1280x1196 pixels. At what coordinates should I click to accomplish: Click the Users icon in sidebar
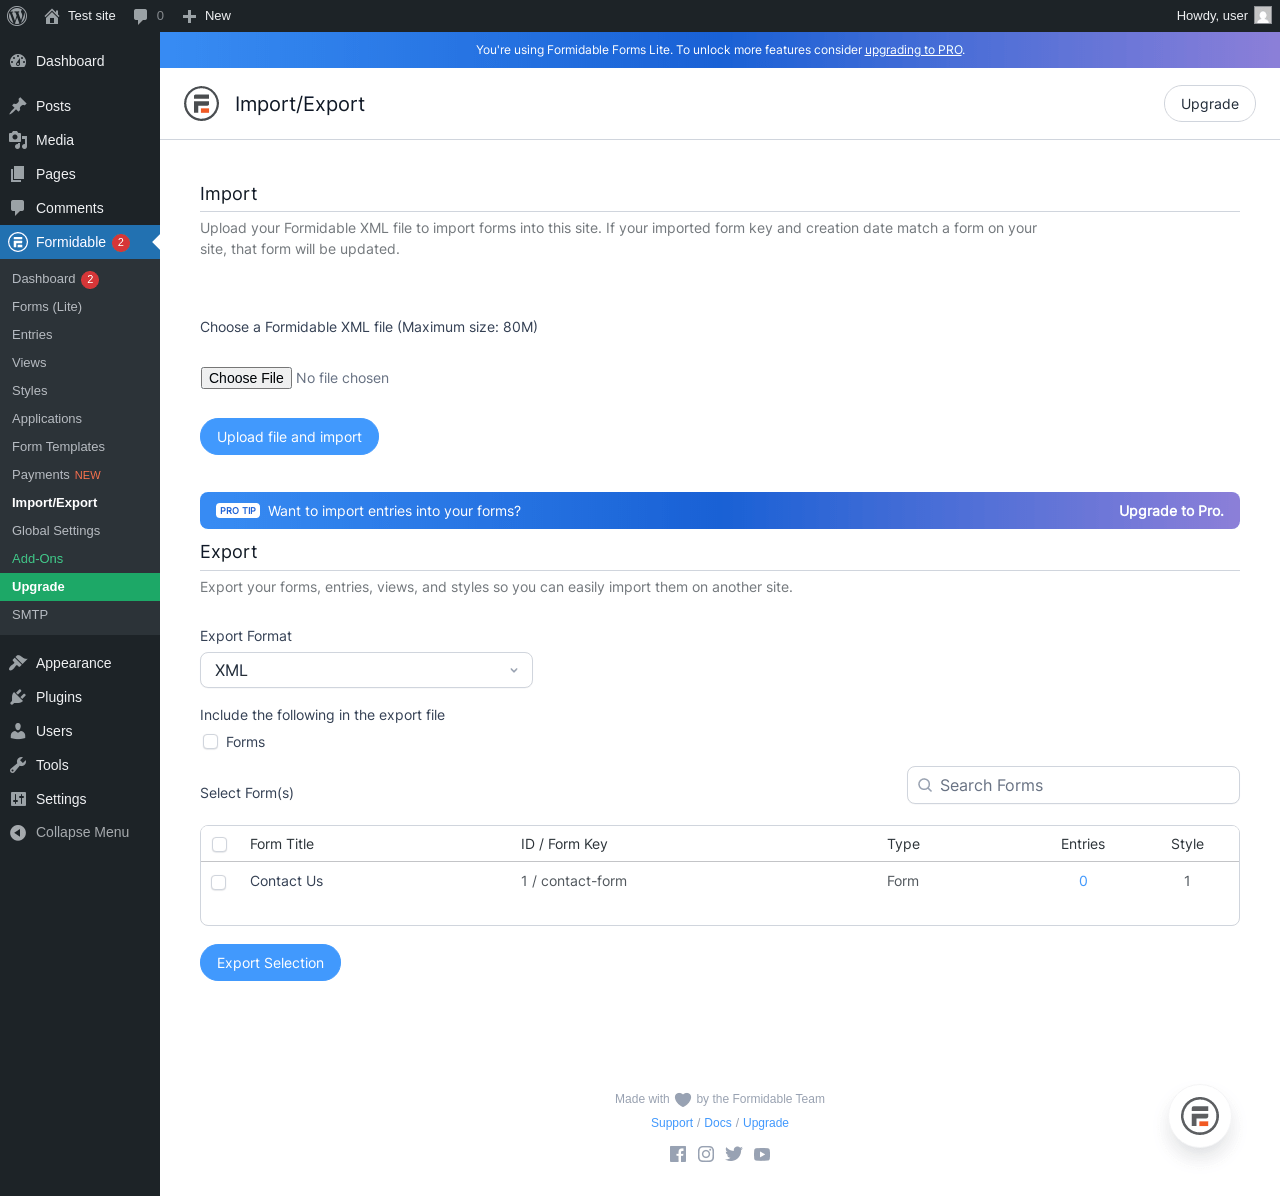(18, 731)
